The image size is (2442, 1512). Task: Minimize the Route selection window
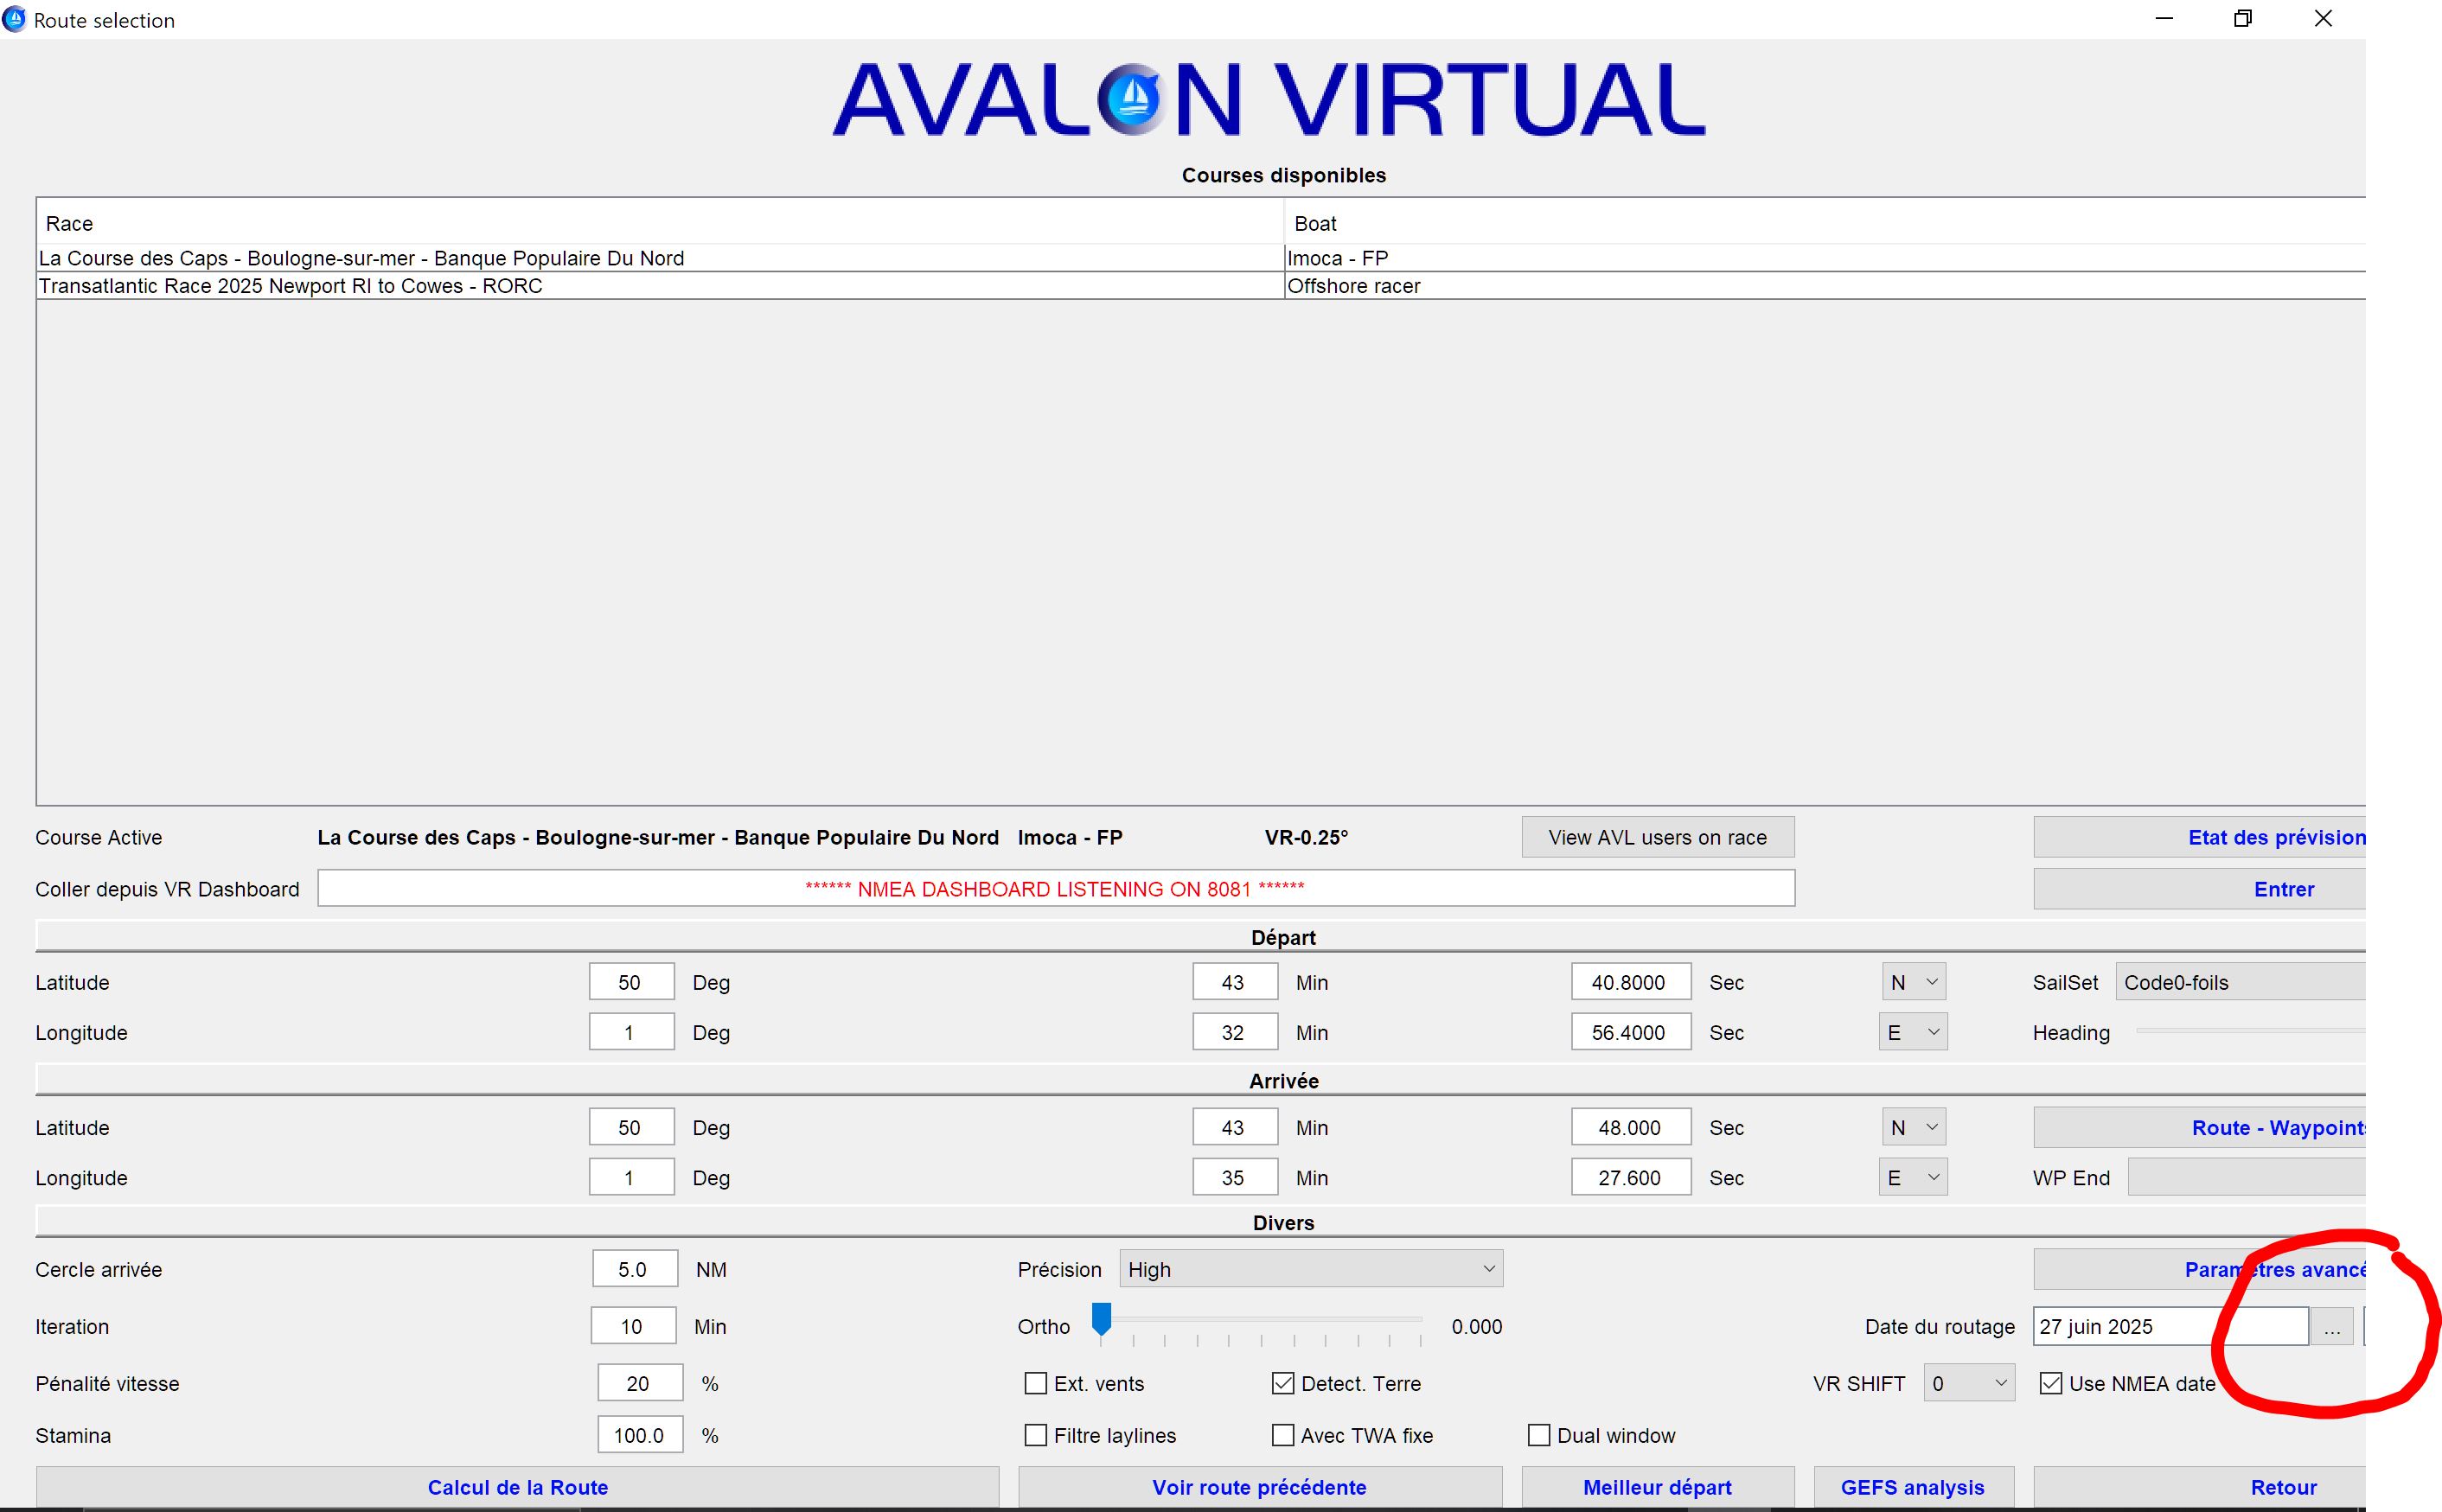2164,19
